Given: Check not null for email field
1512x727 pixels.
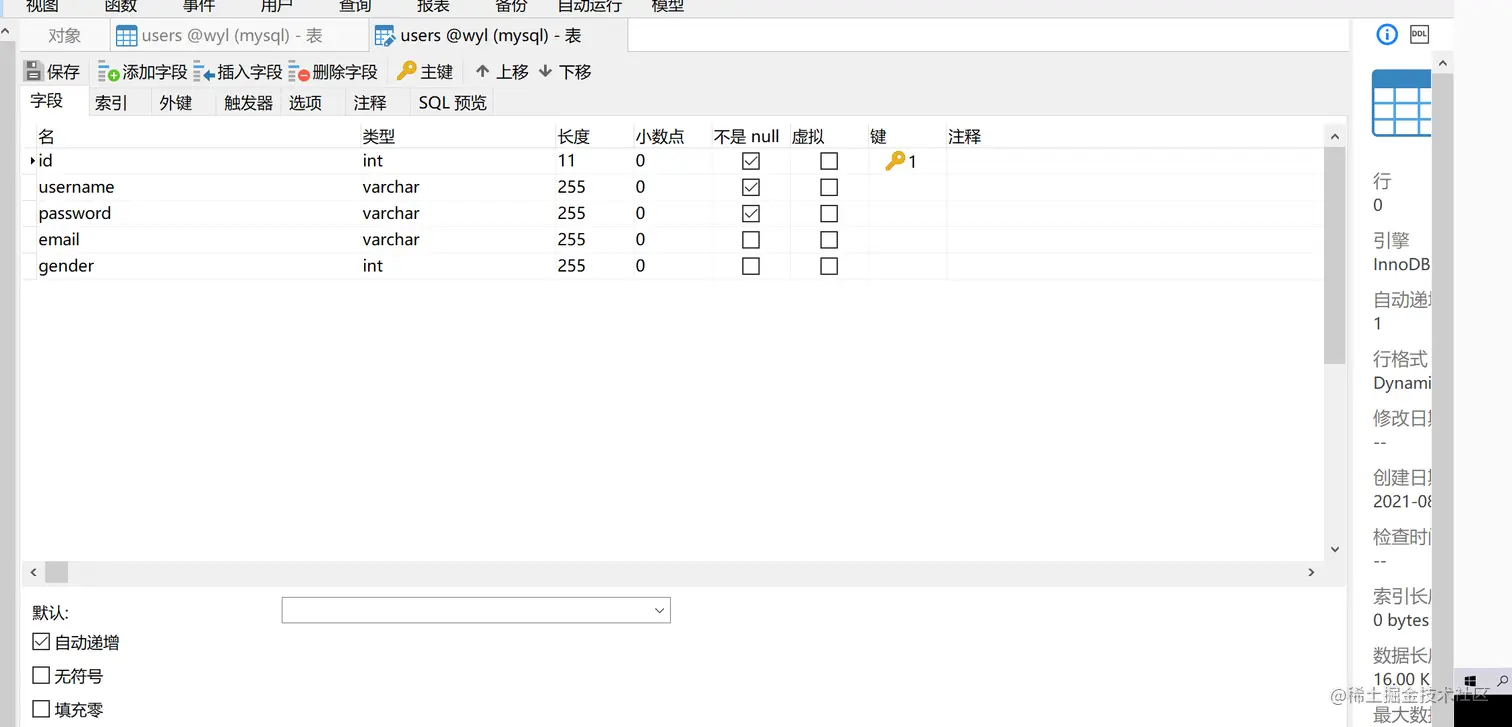Looking at the screenshot, I should tap(751, 240).
